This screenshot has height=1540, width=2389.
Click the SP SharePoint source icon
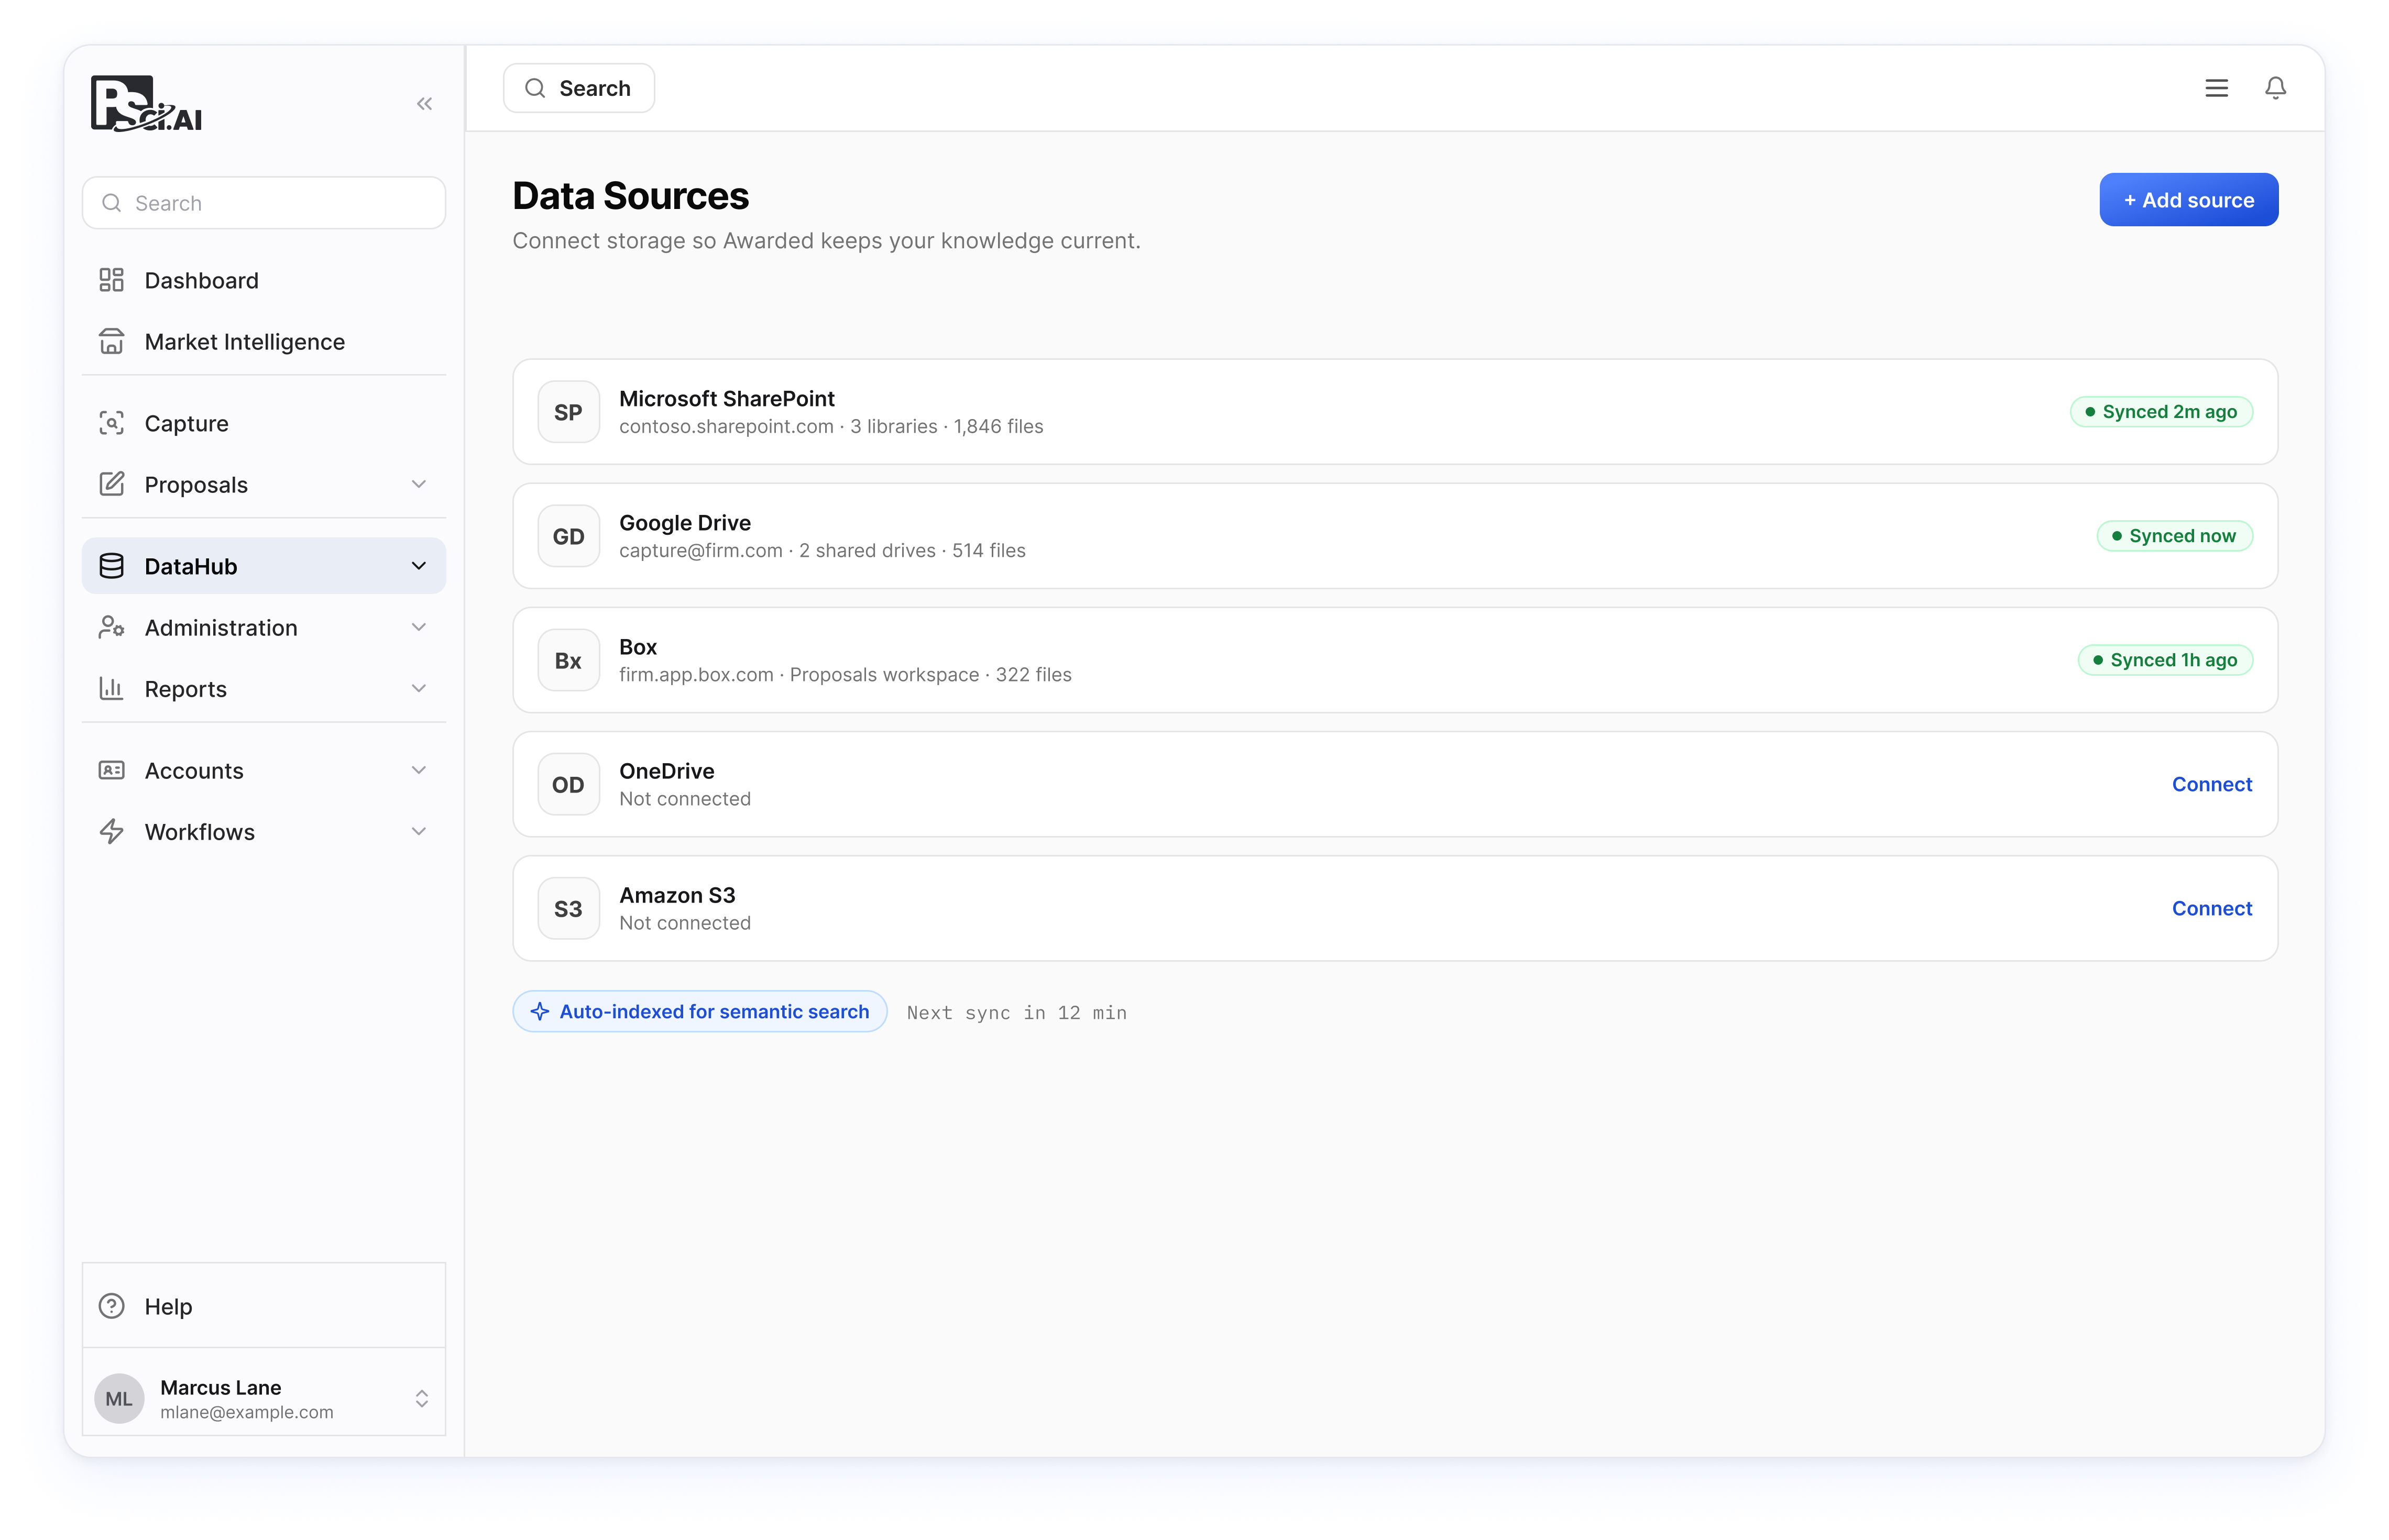(568, 412)
